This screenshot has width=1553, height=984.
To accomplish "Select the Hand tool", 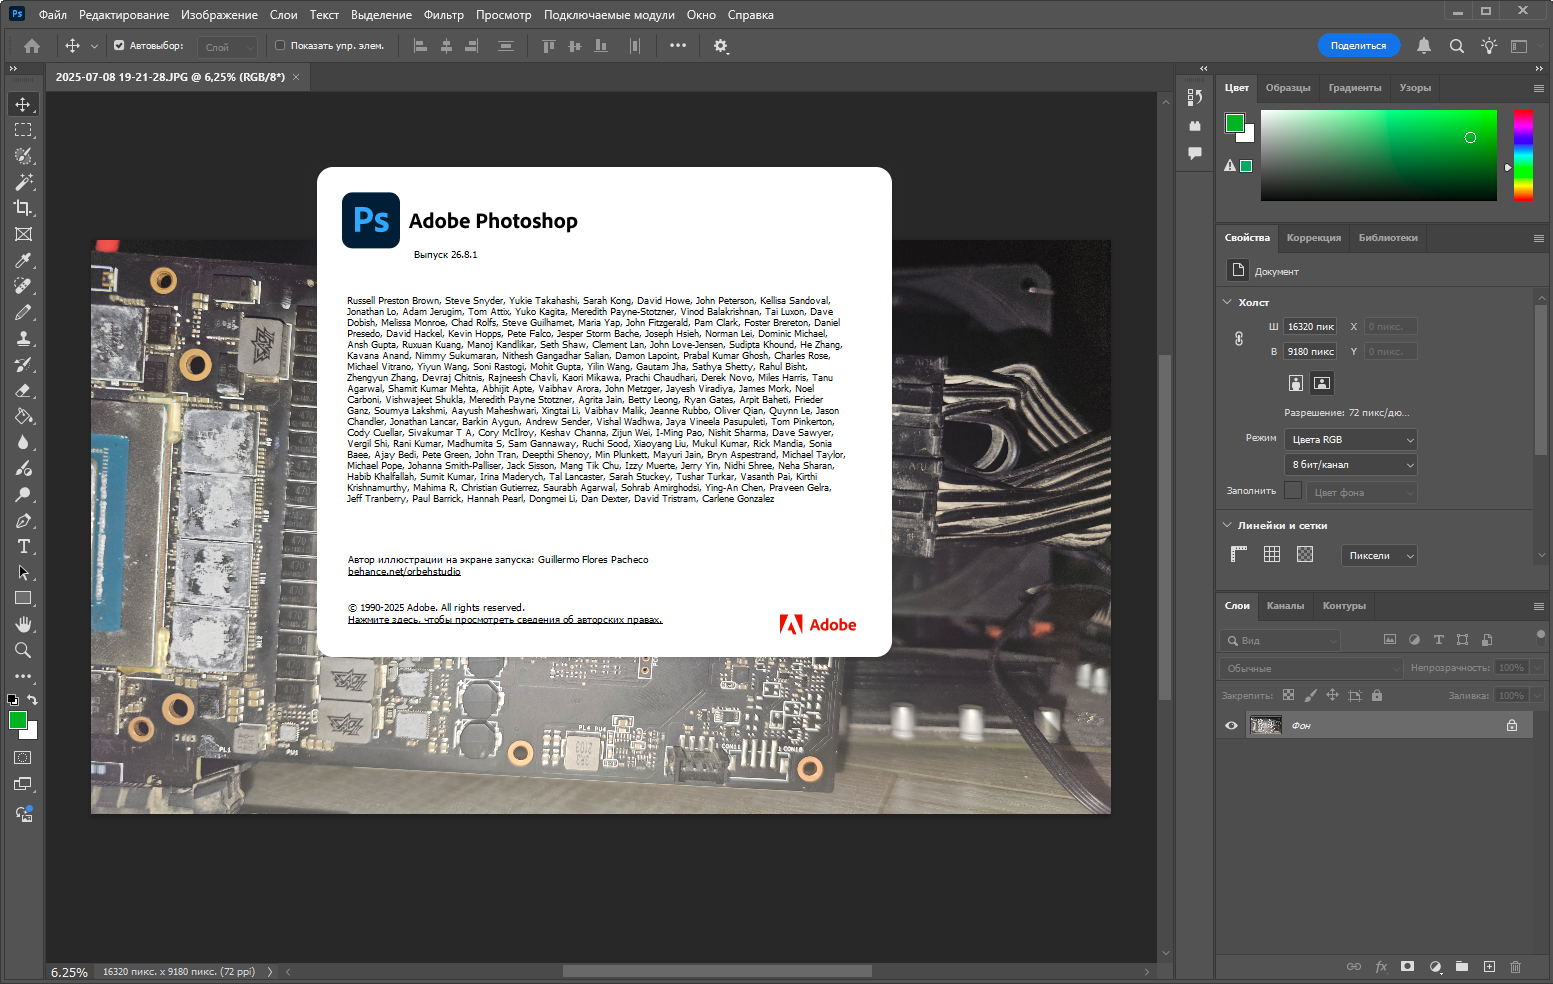I will point(23,624).
